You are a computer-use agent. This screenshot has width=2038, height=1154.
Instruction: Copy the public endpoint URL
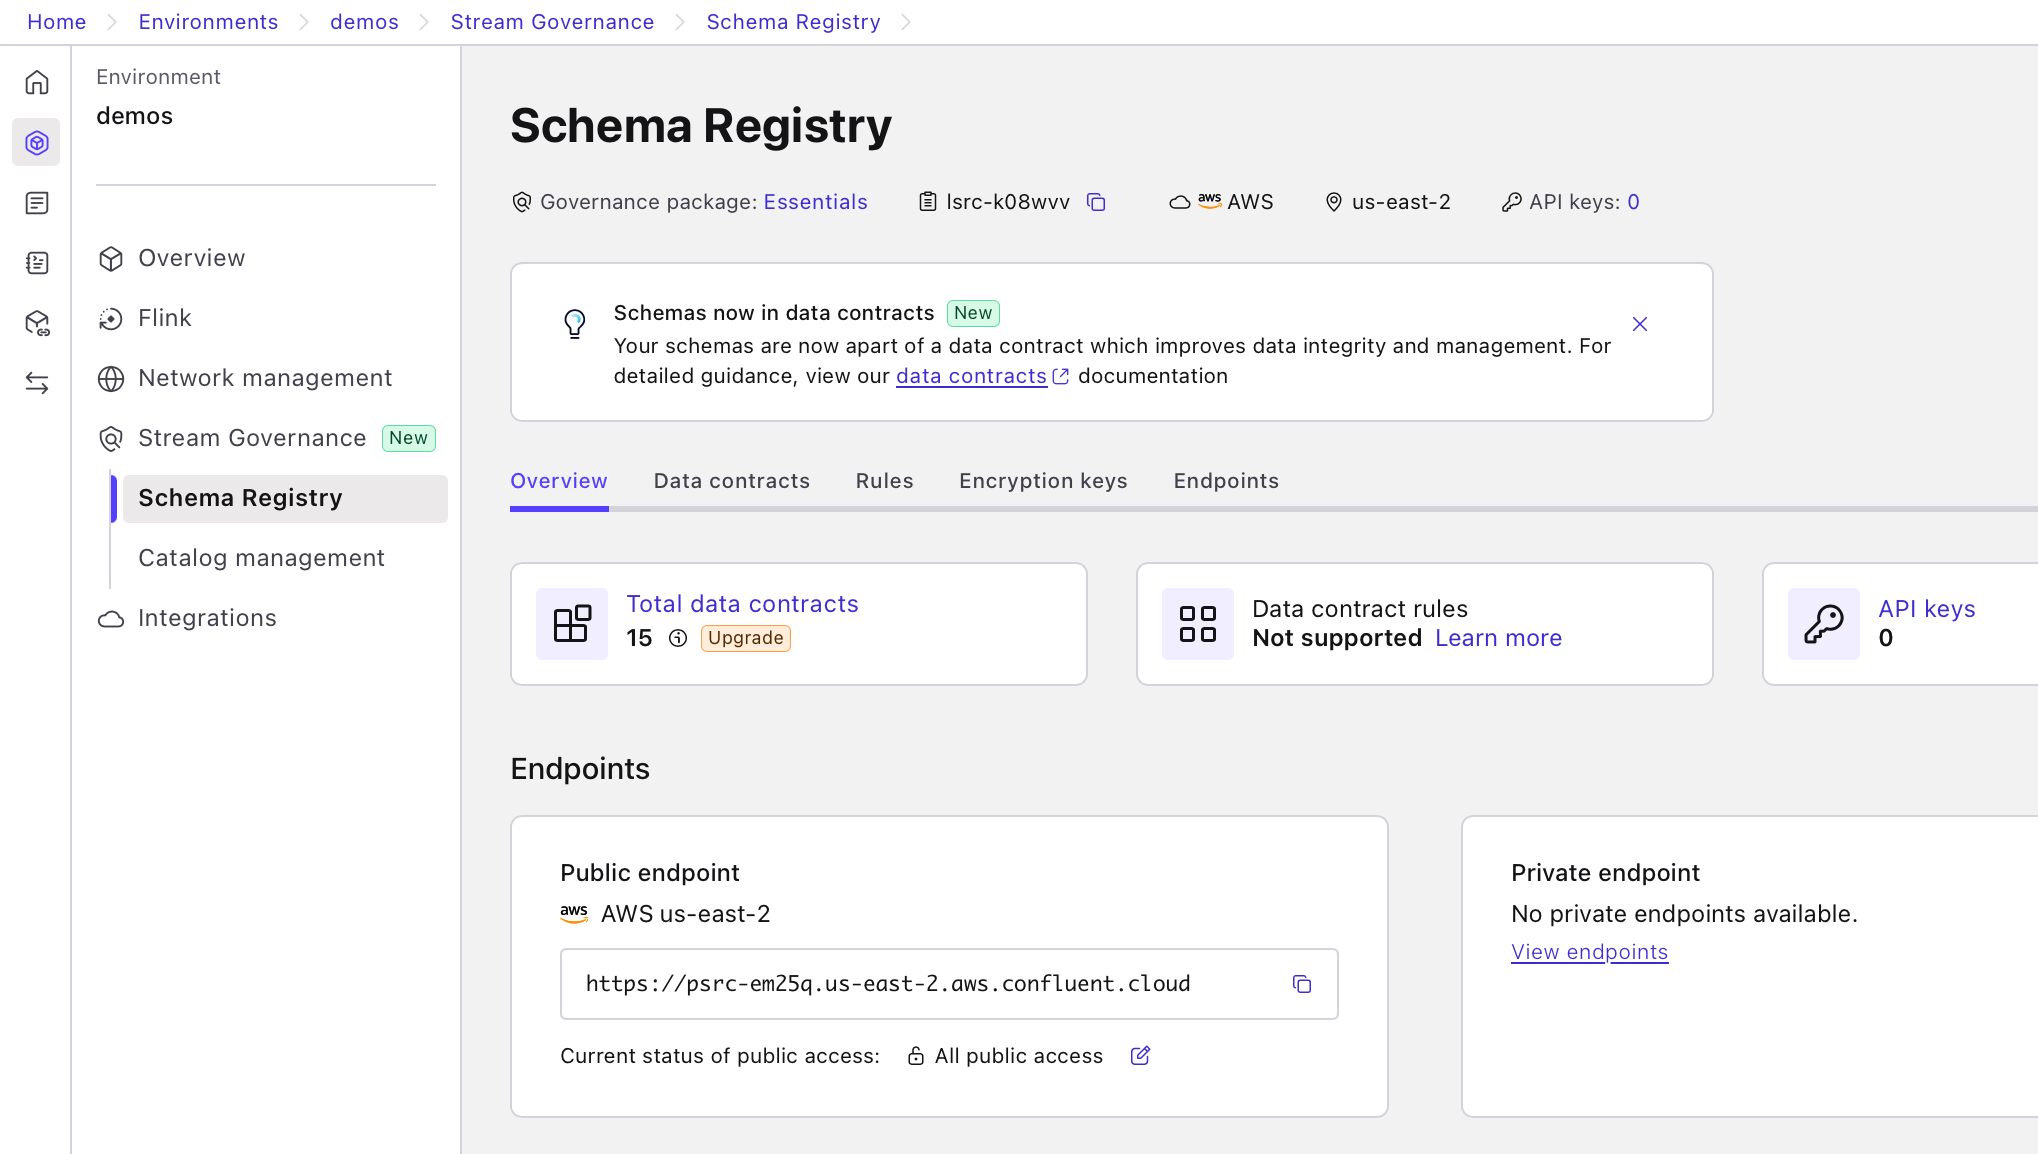point(1301,984)
